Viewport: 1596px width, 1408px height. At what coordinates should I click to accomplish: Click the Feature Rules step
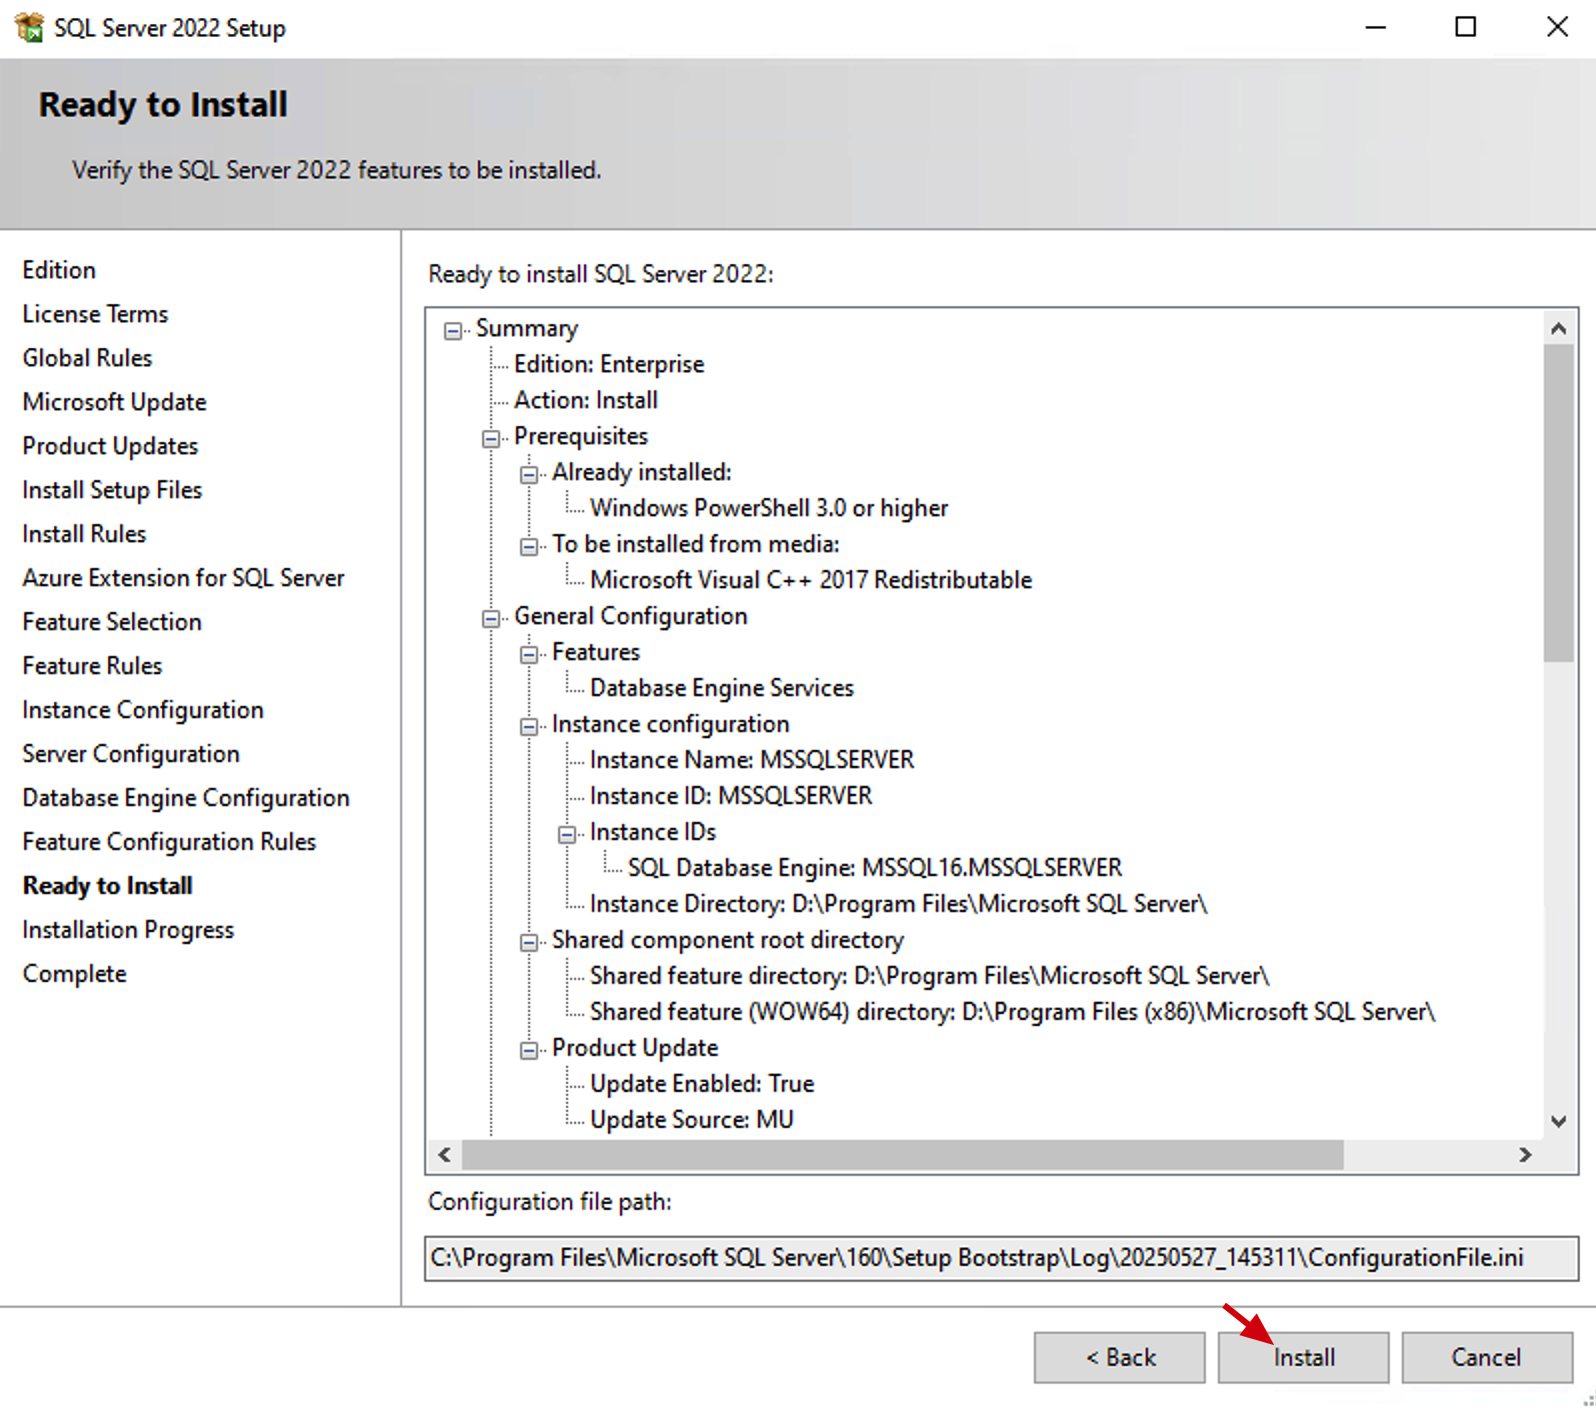click(92, 666)
